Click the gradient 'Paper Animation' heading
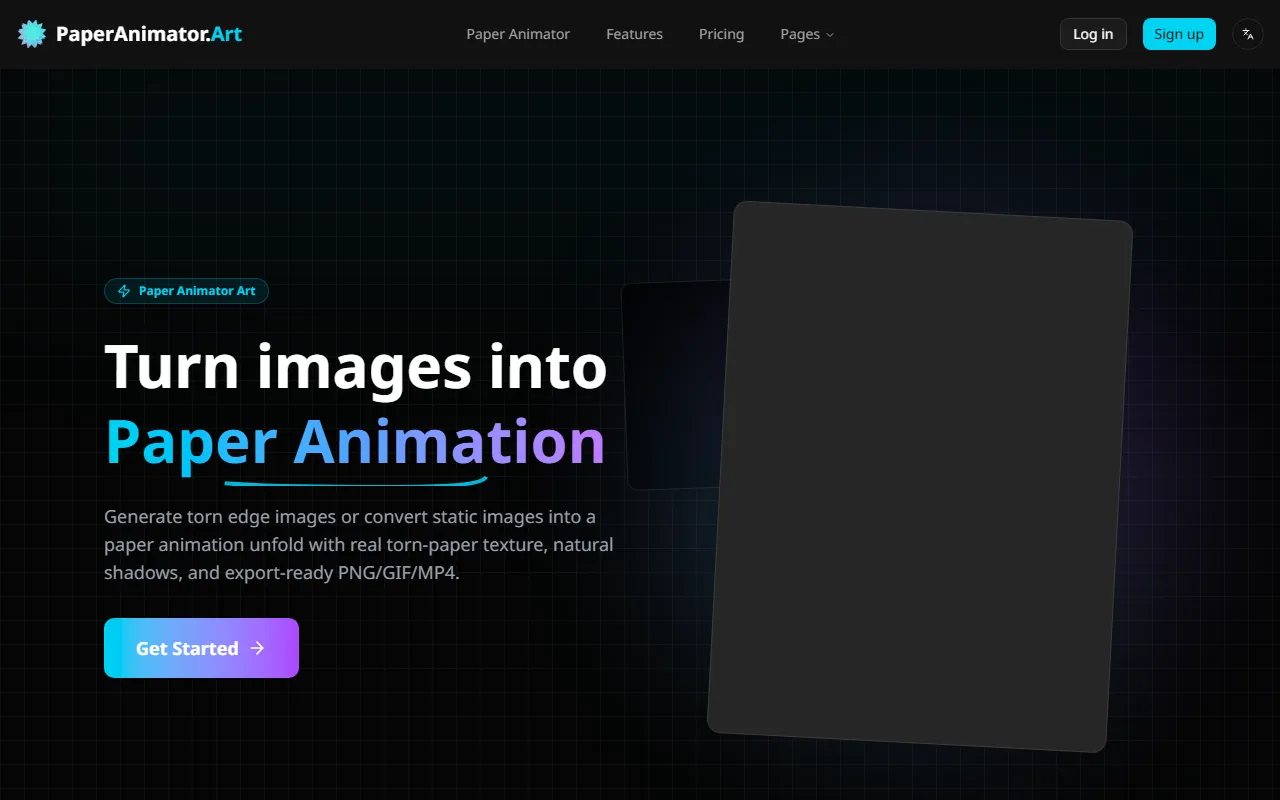Viewport: 1280px width, 800px height. (x=355, y=441)
